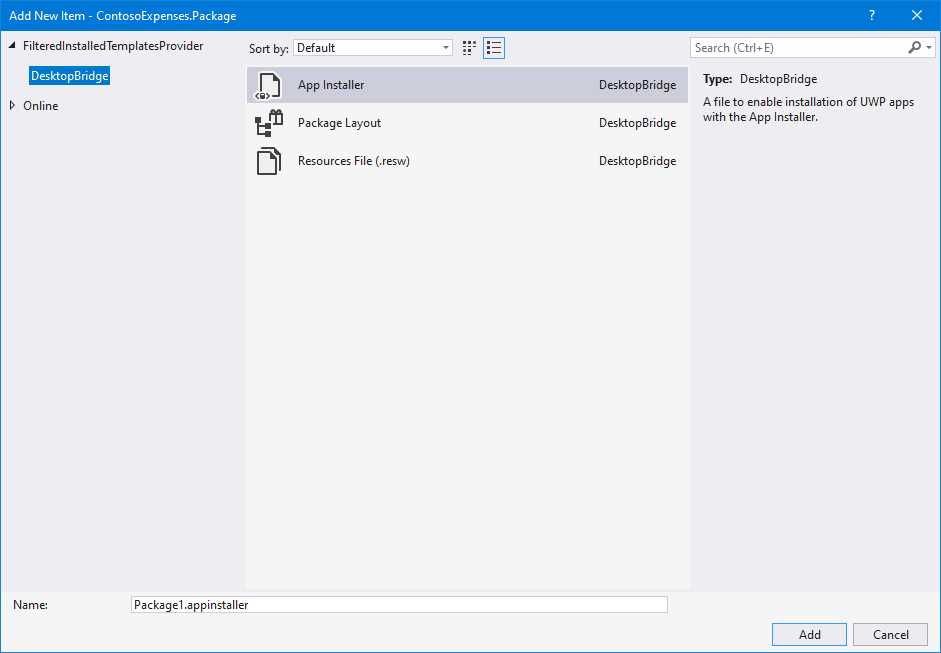
Task: Switch to list view
Action: click(x=493, y=47)
